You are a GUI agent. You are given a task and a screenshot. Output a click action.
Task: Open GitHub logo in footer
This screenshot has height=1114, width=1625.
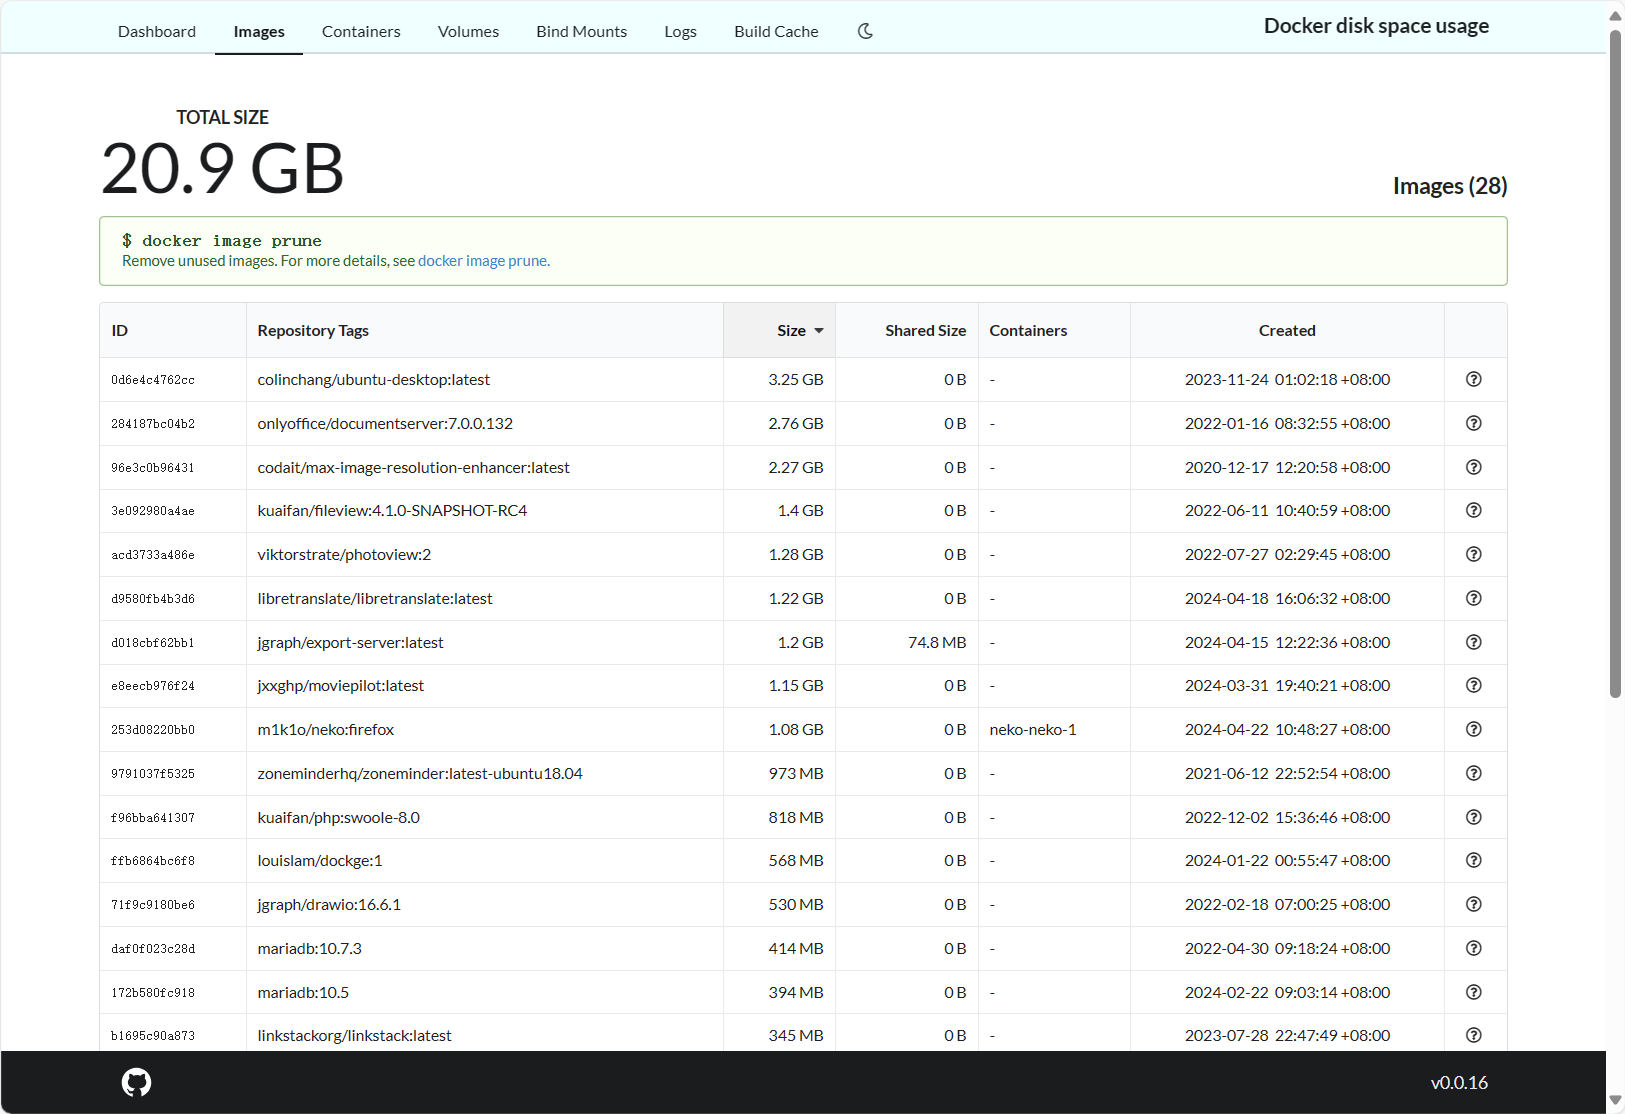point(136,1082)
